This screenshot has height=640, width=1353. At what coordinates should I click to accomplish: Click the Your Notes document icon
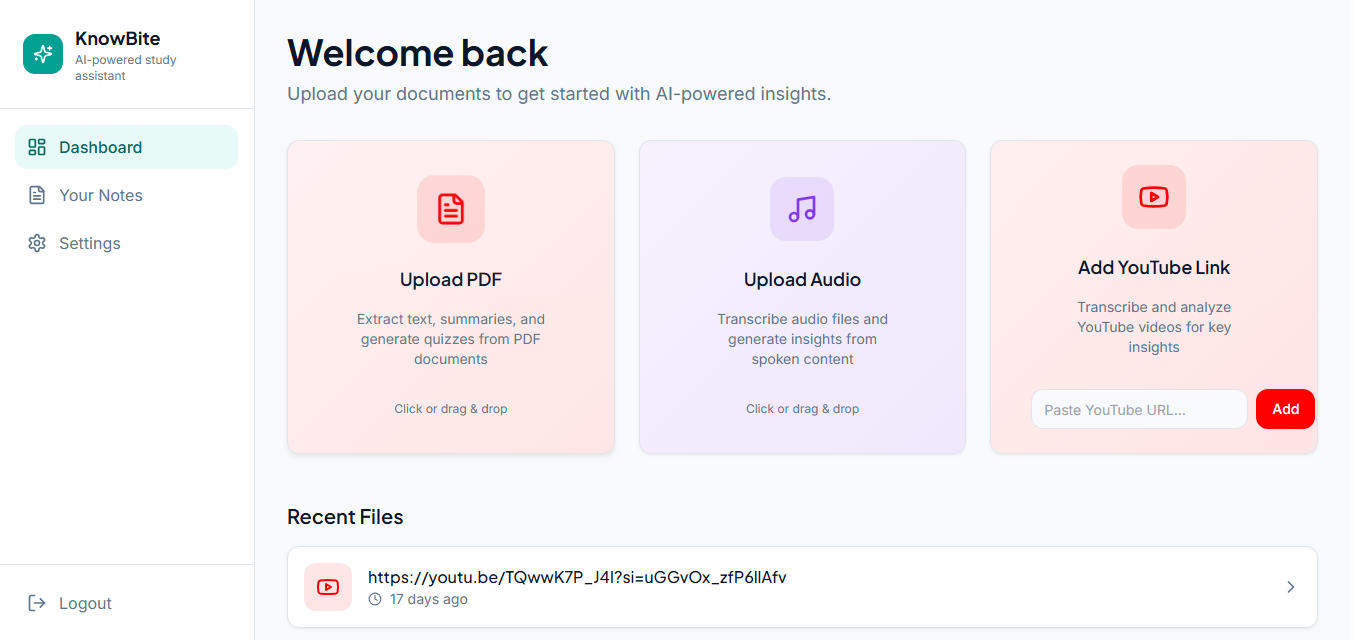click(x=37, y=194)
